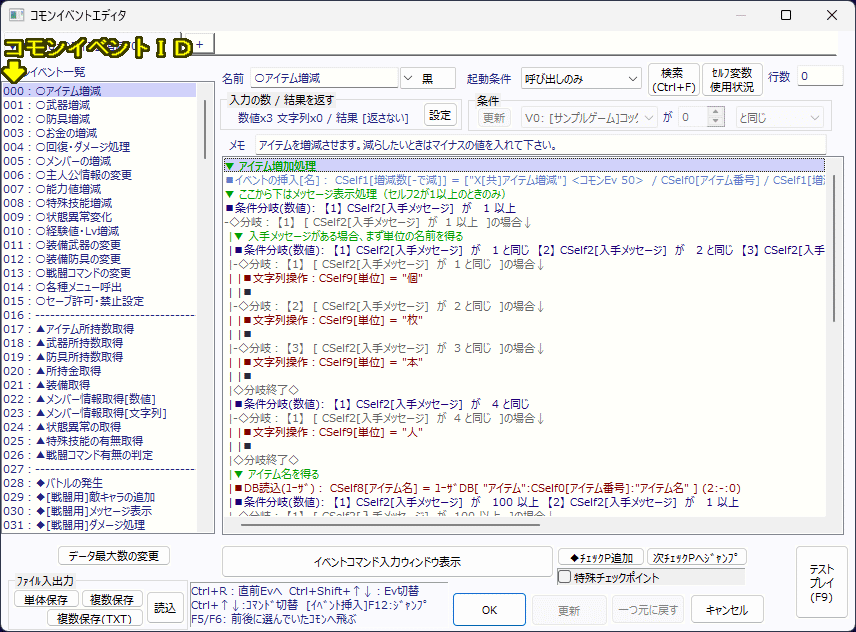Image resolution: width=856 pixels, height=632 pixels.
Task: Click the 検索 (Ctrl+F) search button
Action: (673, 79)
